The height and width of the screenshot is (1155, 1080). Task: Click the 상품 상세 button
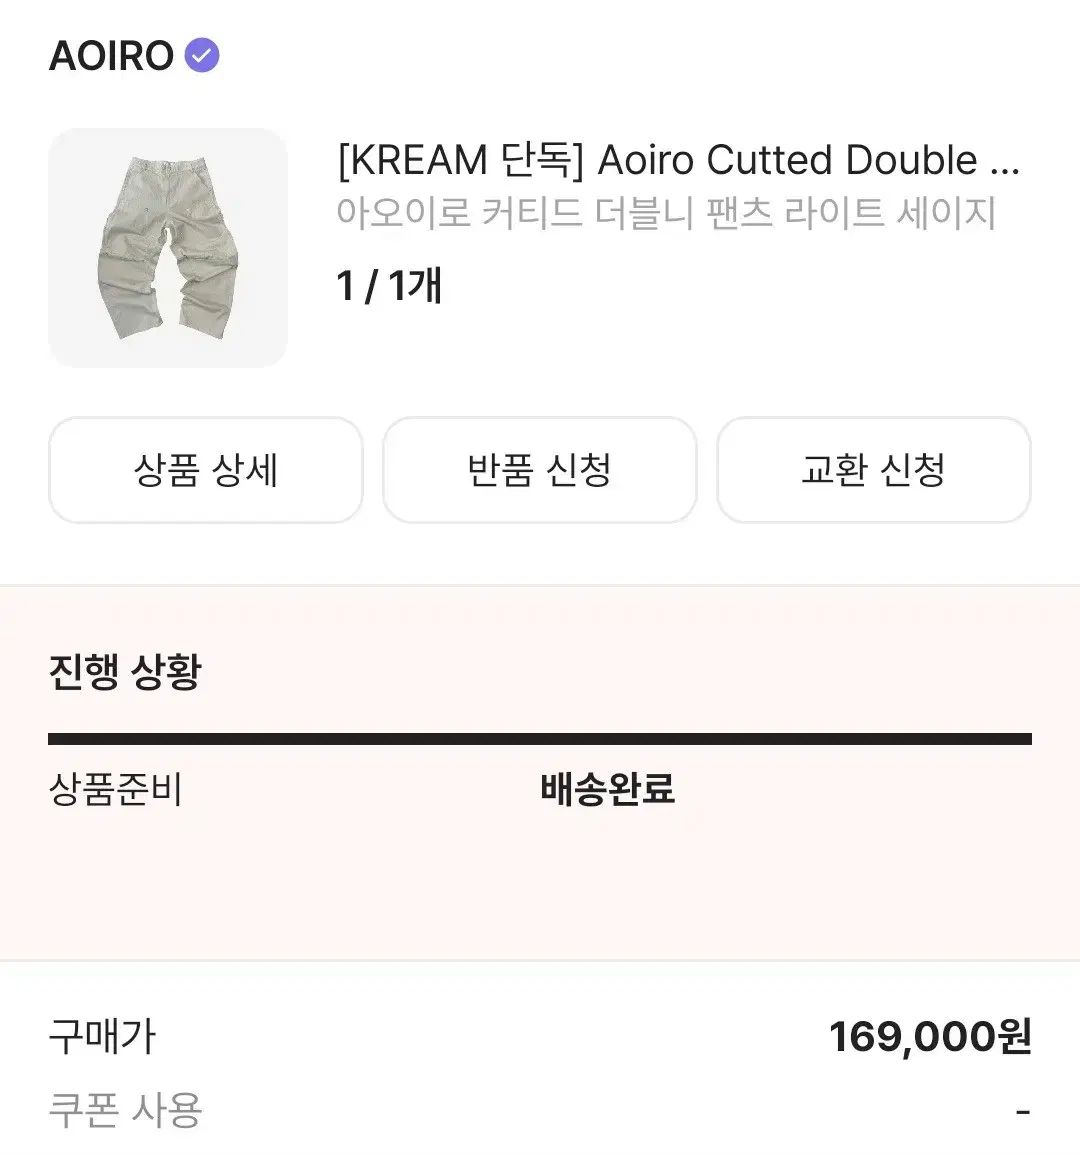[x=206, y=470]
